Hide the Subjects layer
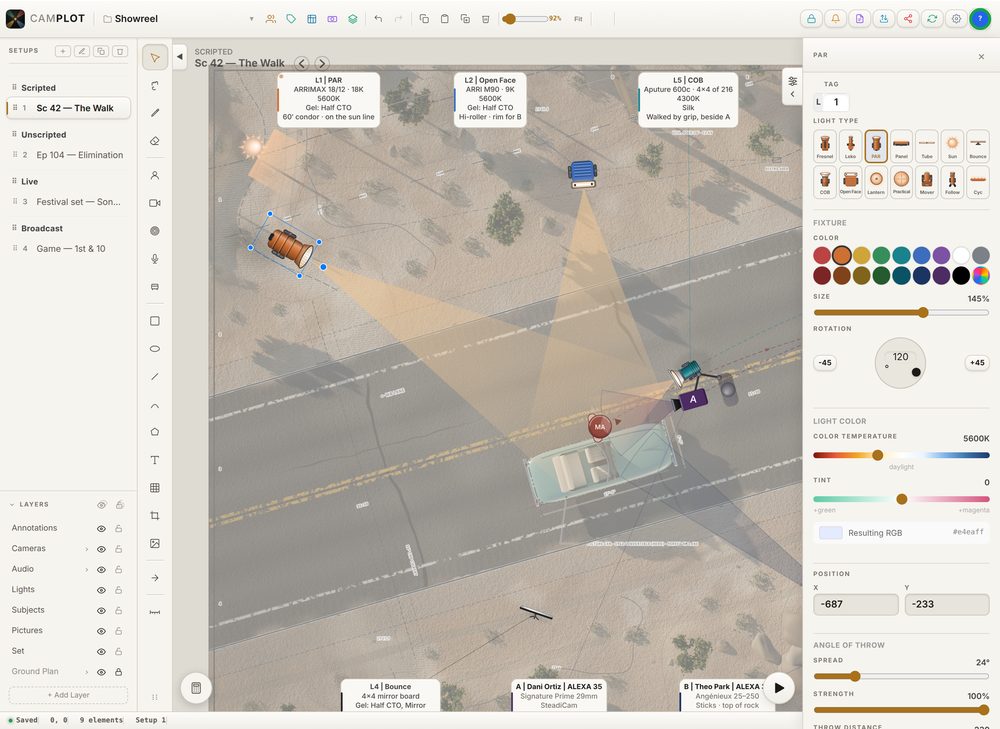 coord(101,610)
